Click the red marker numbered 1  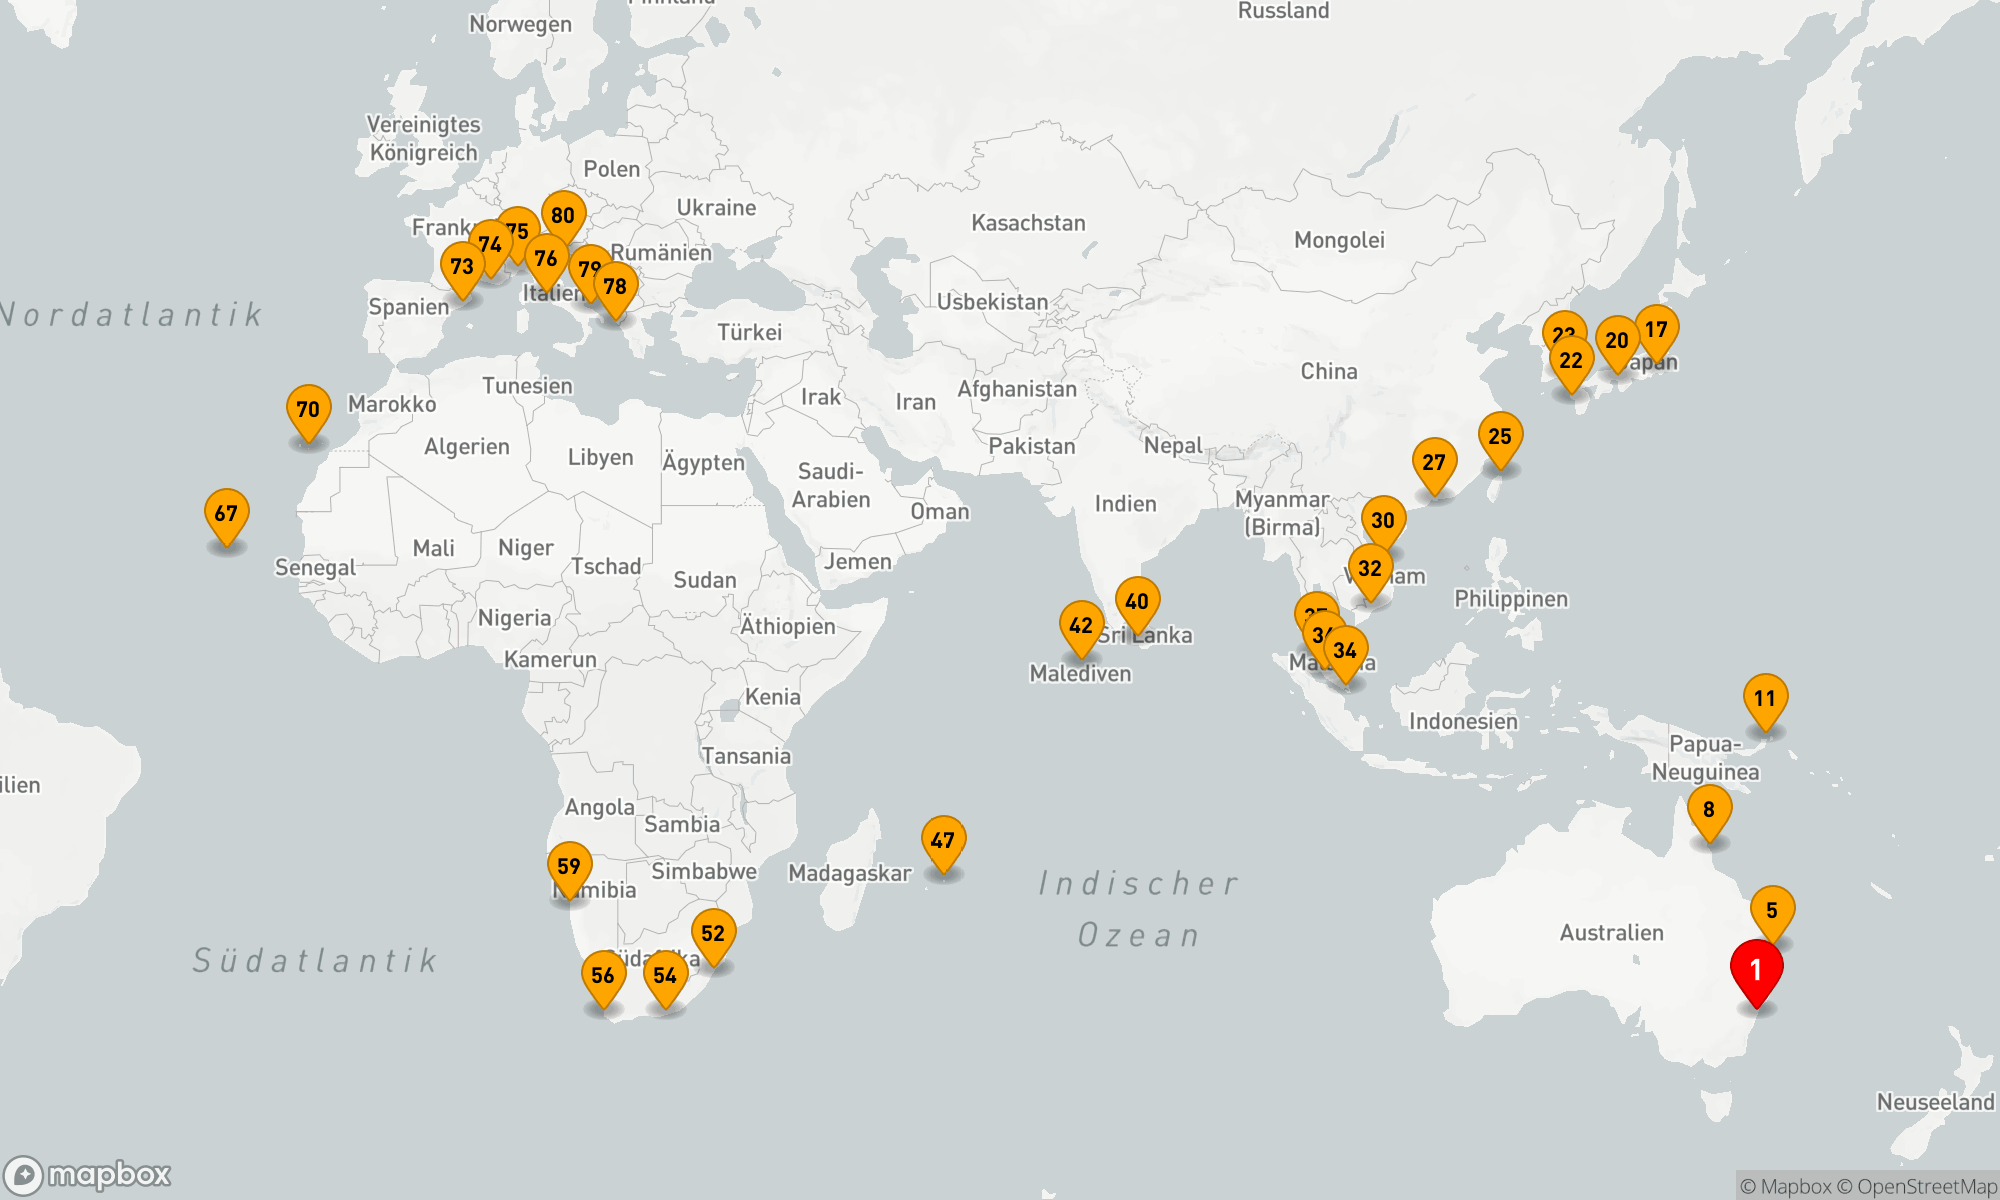point(1756,969)
